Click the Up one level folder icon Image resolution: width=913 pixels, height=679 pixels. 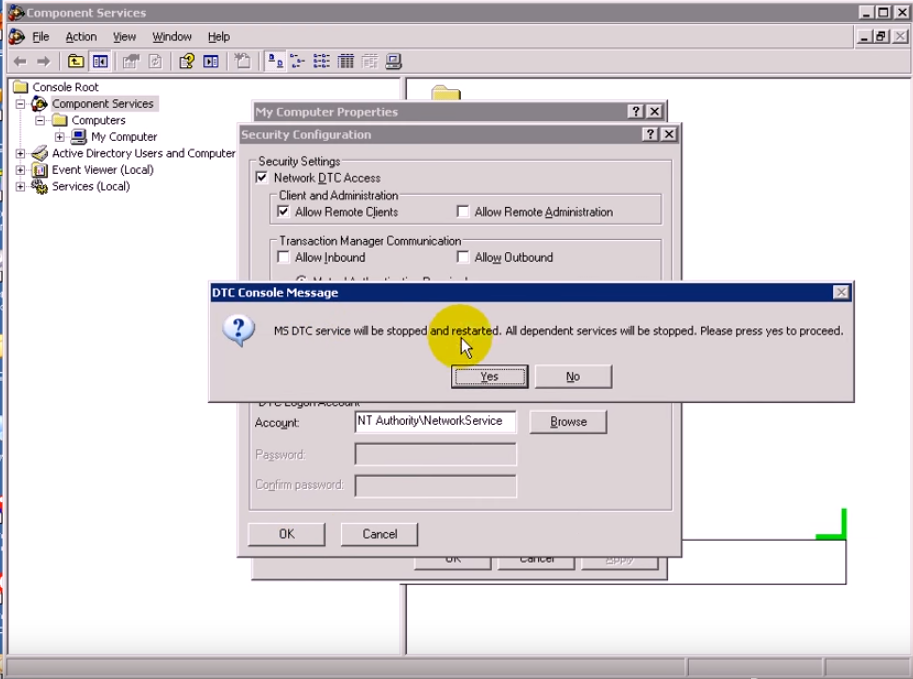(76, 61)
